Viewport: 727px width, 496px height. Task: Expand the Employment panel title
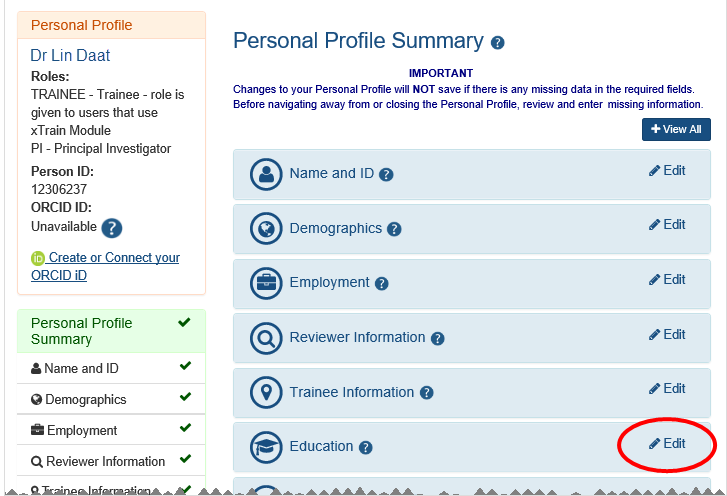[330, 282]
